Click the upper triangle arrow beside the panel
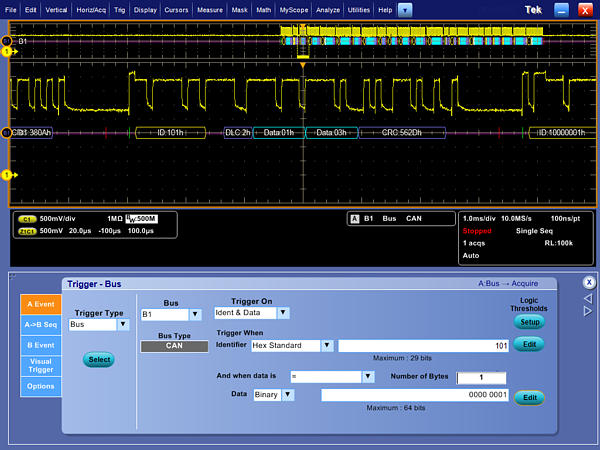600x450 pixels. (589, 297)
